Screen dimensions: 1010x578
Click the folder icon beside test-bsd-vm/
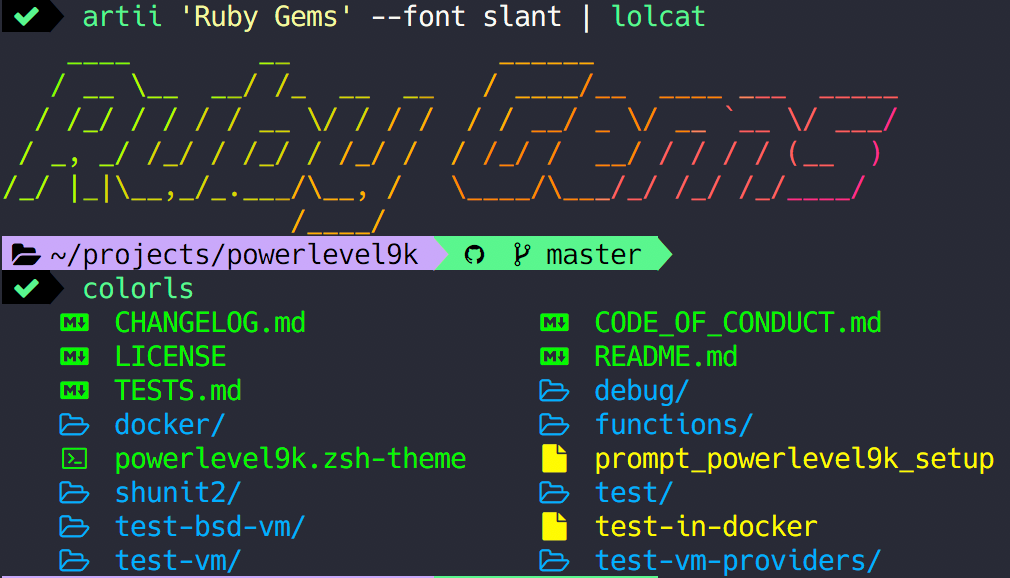point(74,527)
